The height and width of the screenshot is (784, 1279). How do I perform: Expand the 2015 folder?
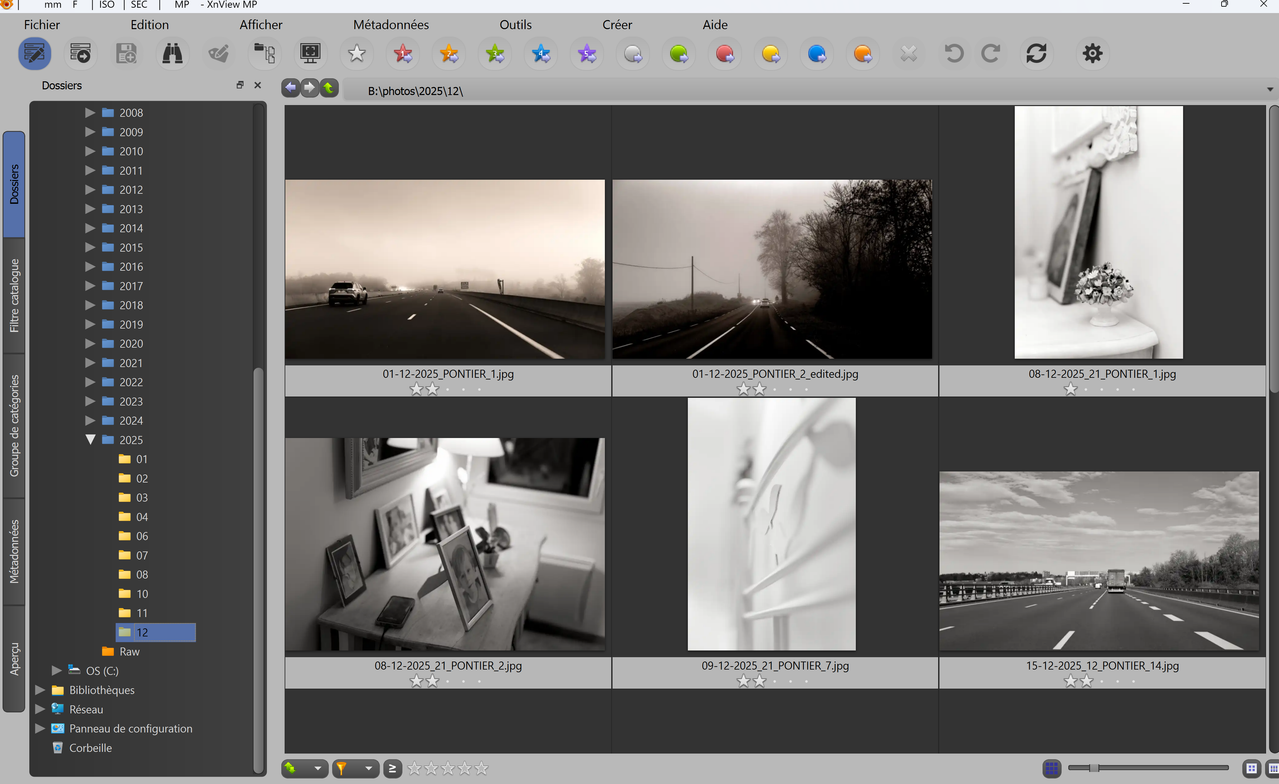(90, 247)
